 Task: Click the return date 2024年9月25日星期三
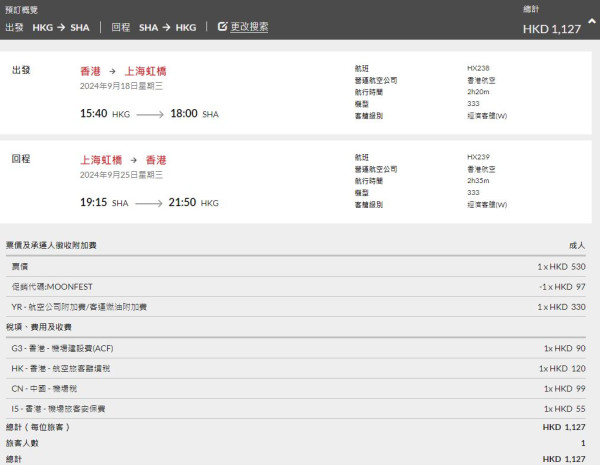click(121, 175)
